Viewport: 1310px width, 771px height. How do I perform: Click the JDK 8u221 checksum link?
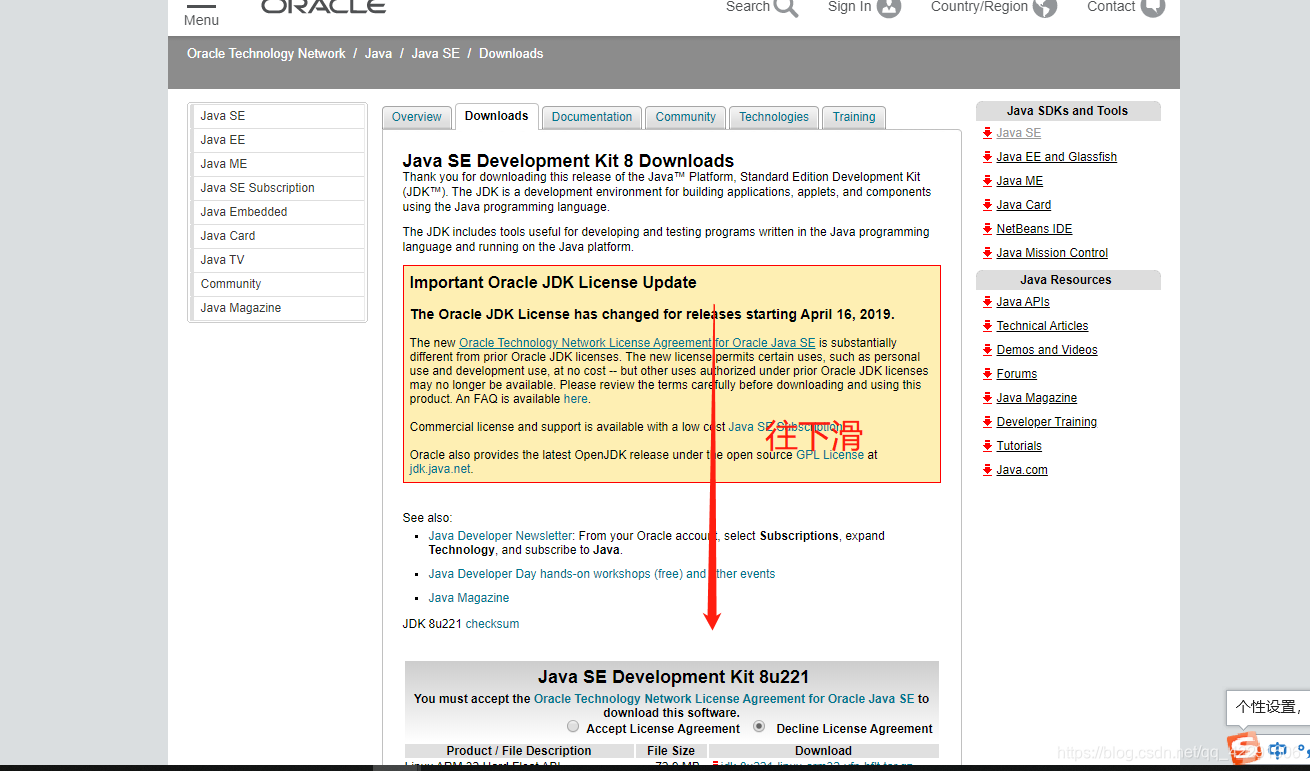[492, 624]
